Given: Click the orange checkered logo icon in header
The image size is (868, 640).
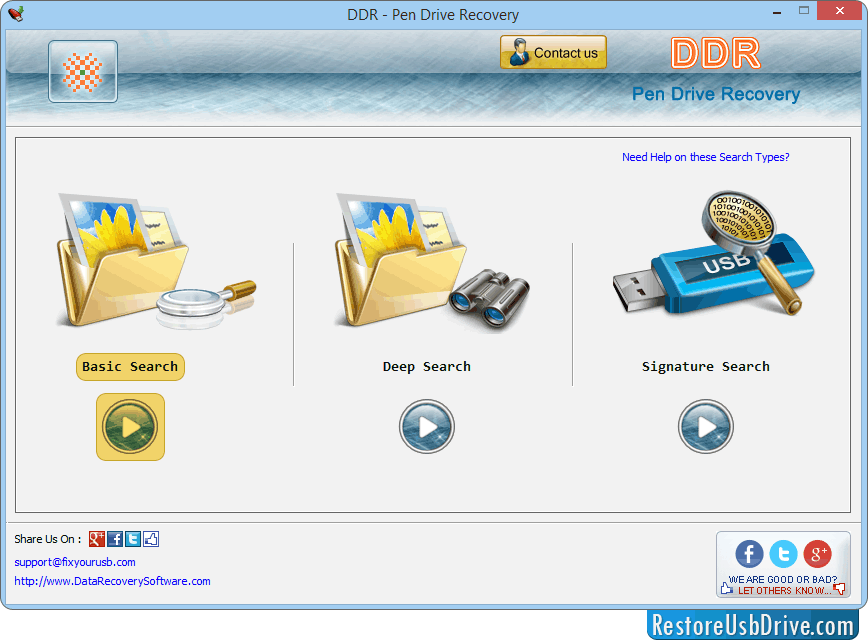Looking at the screenshot, I should 82,71.
